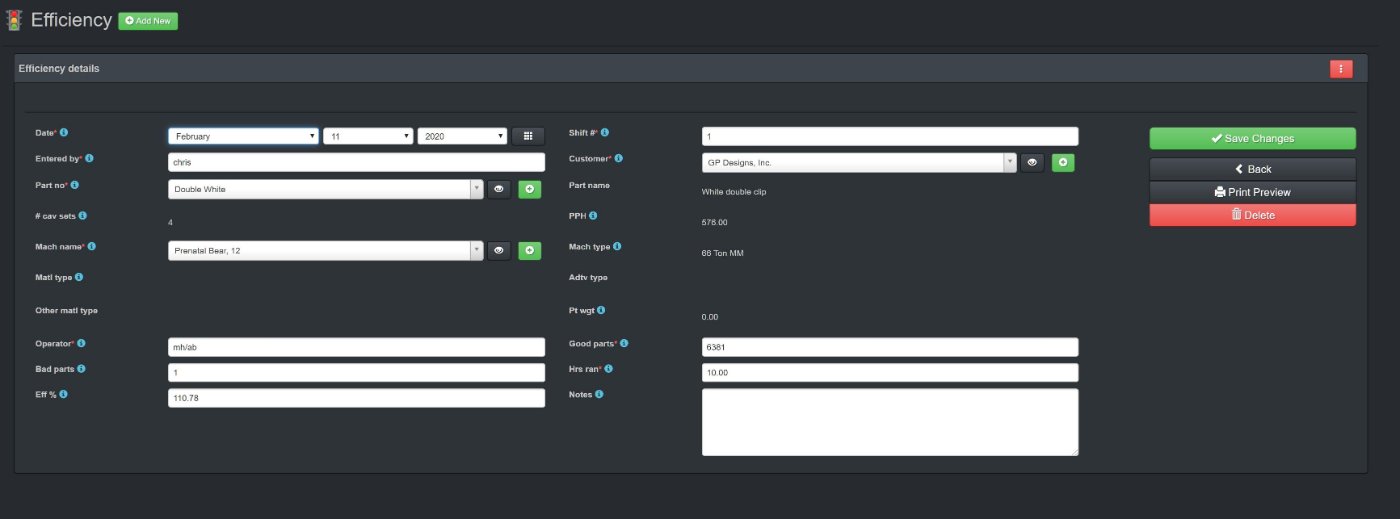
Task: Click the Matl type info icon
Action: tap(79, 277)
